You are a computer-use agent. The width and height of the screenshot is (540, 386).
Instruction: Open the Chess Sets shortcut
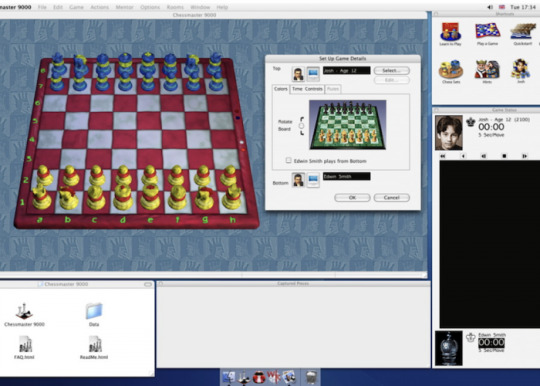tap(451, 69)
